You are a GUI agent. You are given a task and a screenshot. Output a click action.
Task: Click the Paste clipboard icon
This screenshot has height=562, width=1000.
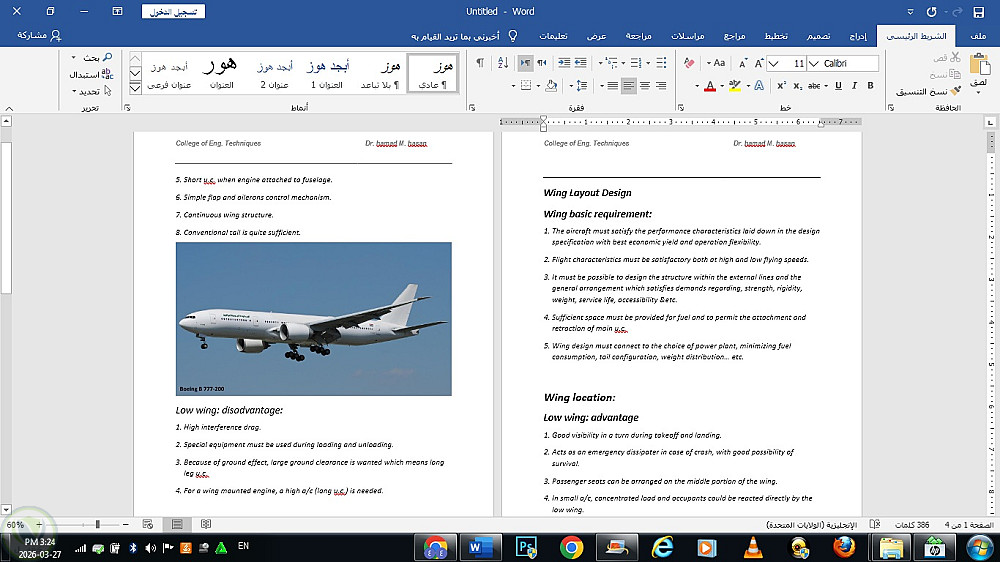979,65
